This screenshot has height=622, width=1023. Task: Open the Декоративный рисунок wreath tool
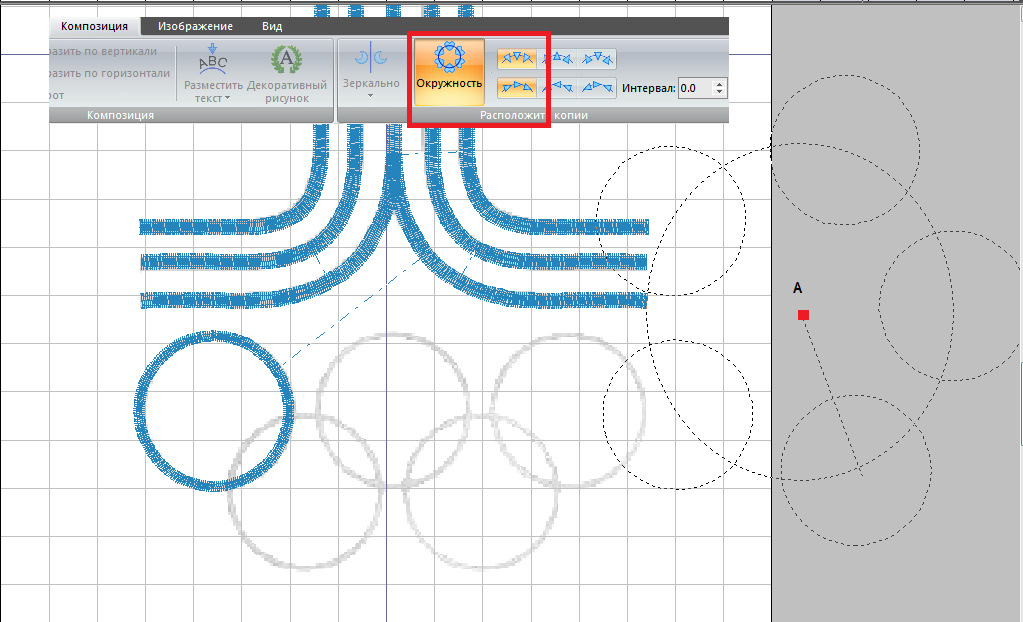pyautogui.click(x=287, y=60)
